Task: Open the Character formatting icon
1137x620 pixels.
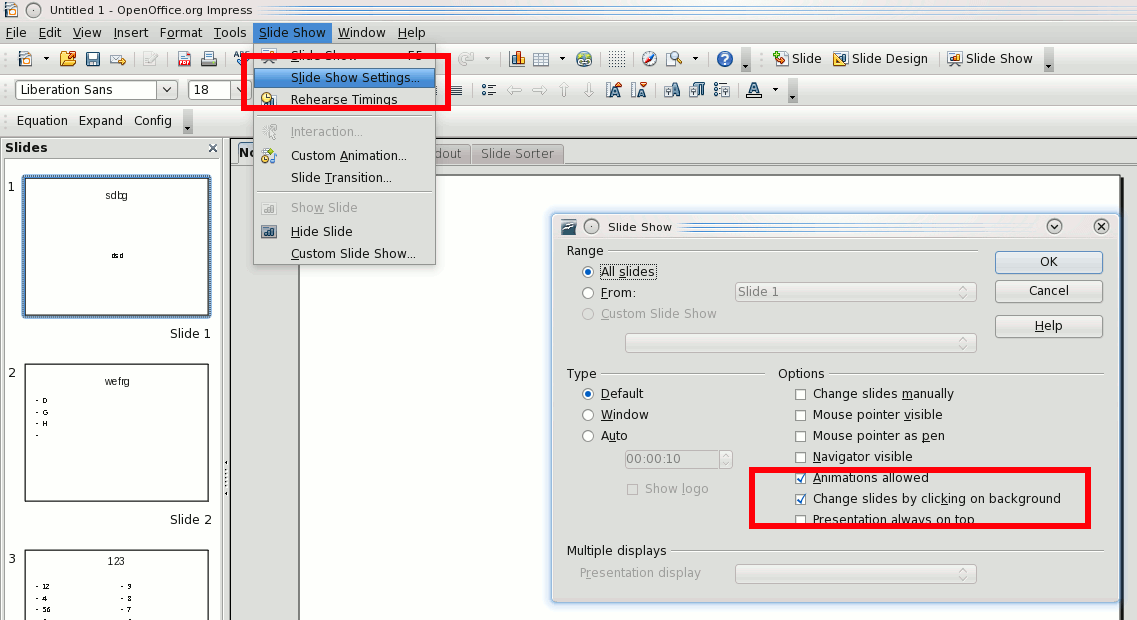Action: (x=672, y=90)
